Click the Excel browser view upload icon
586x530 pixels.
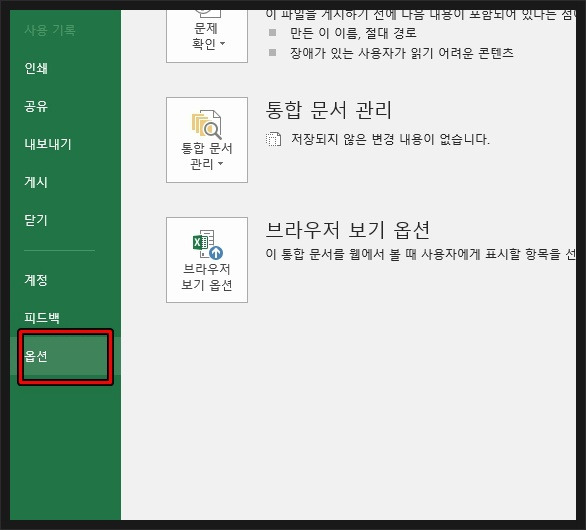click(x=207, y=244)
